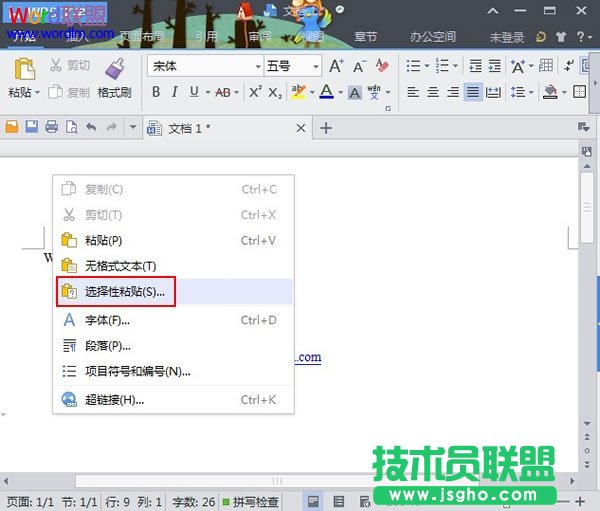Open 项目符号和编号(N)... from context menu
Screen dimensions: 600x511
[x=174, y=371]
